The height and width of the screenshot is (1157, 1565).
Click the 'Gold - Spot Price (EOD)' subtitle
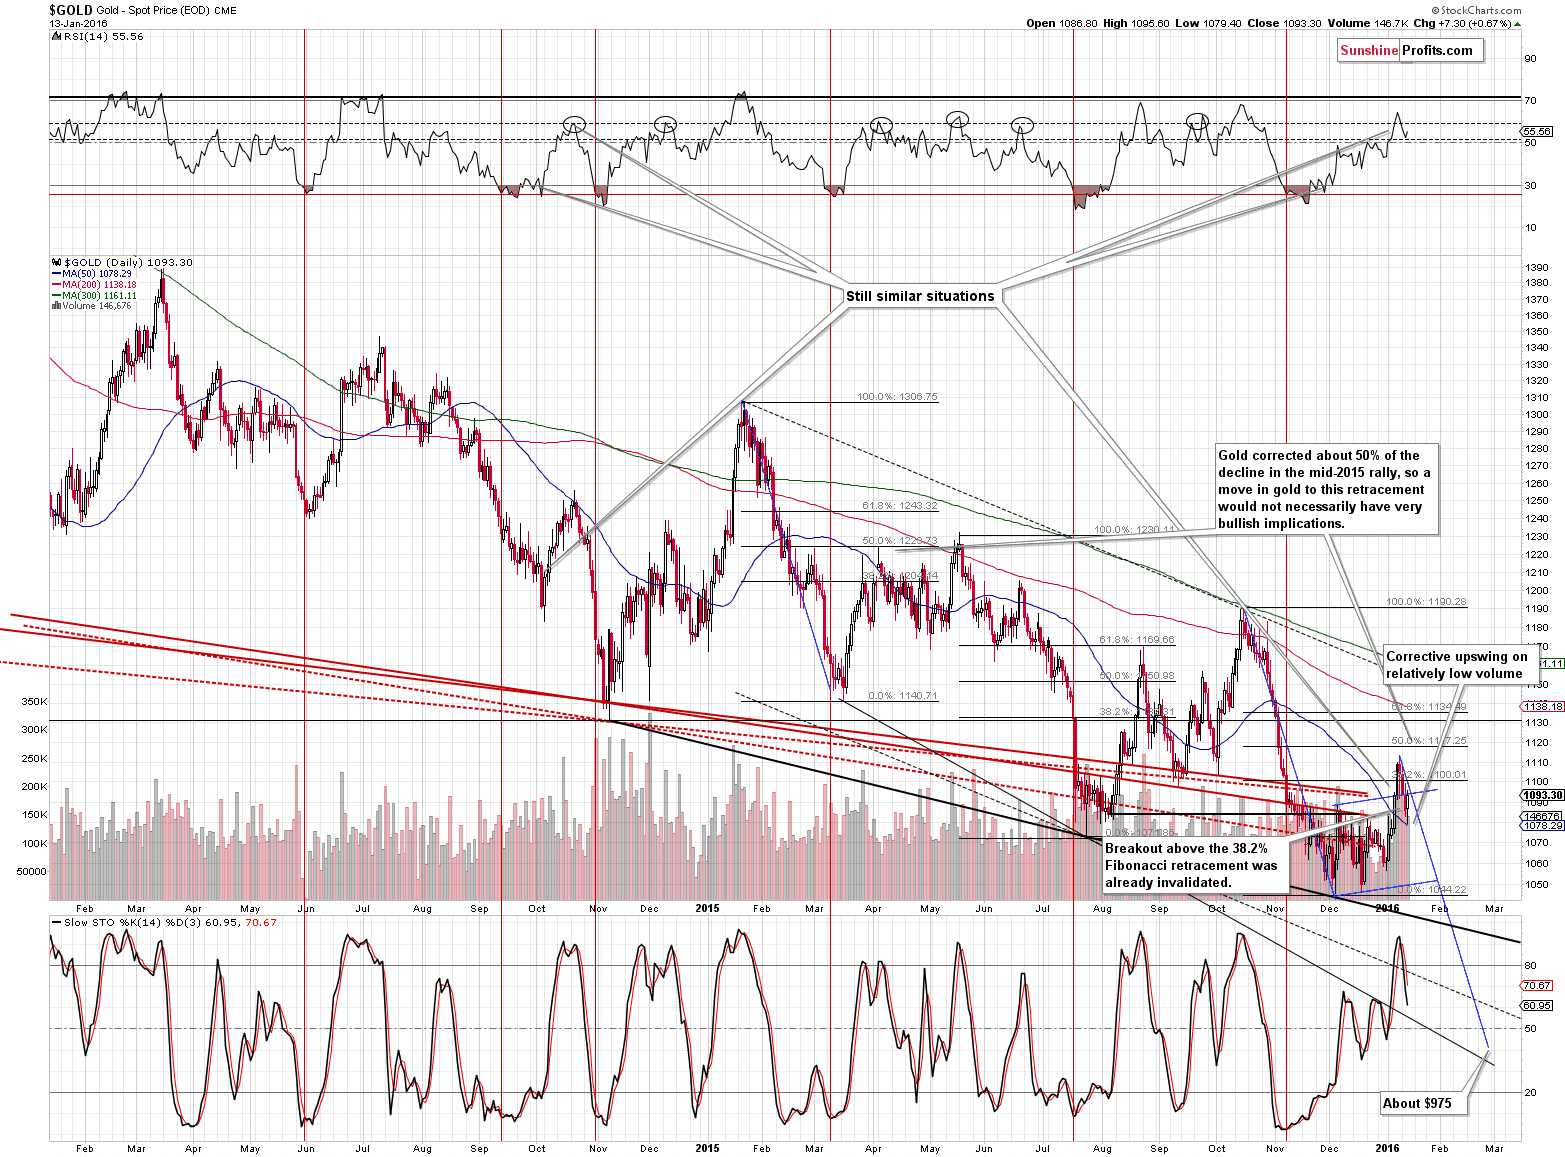pos(155,10)
